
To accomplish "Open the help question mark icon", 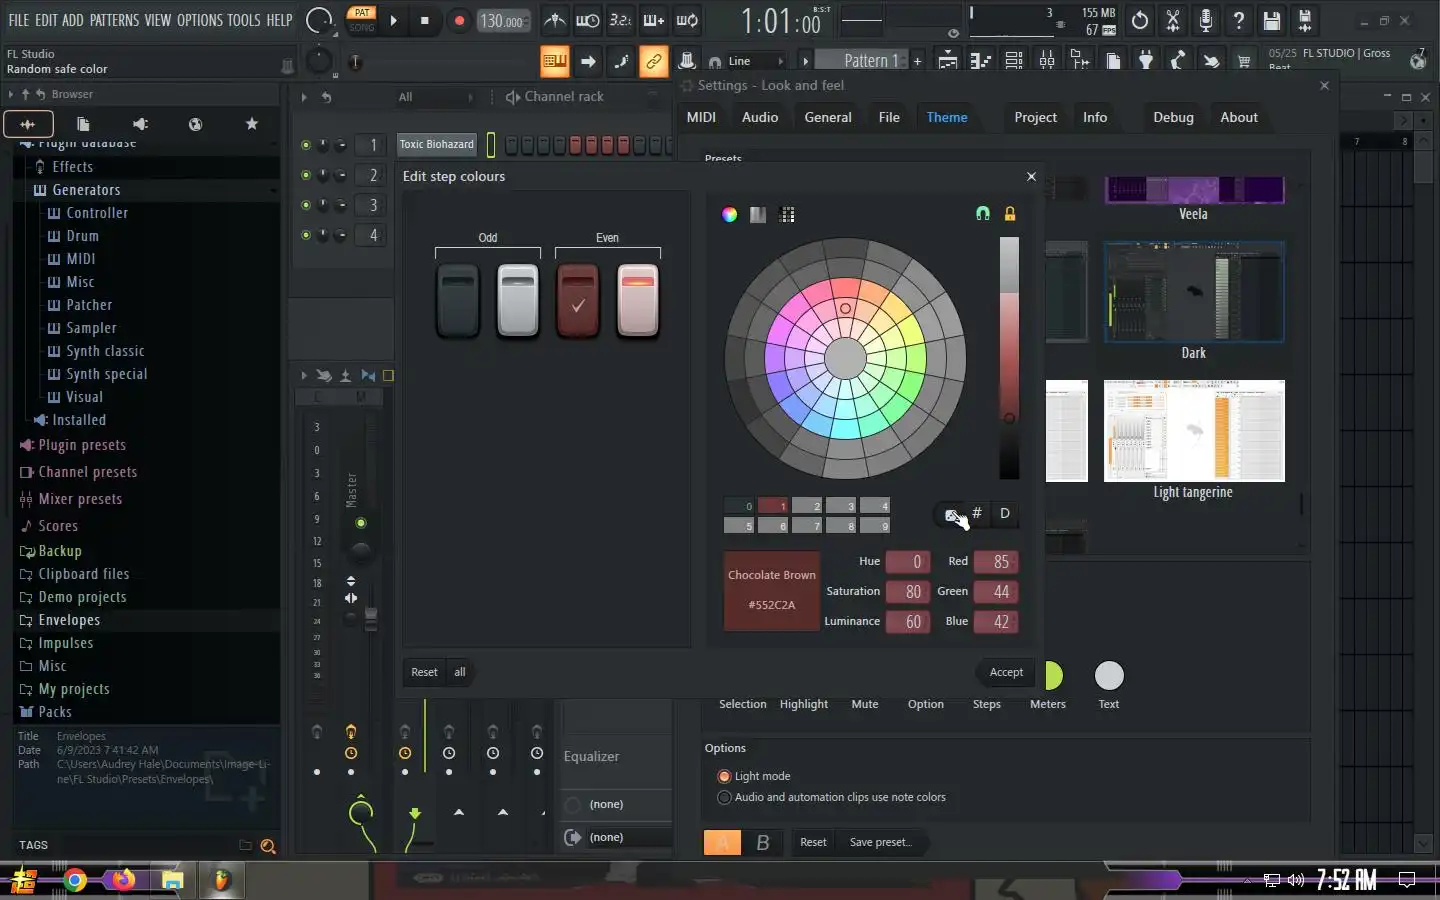I will (1239, 20).
